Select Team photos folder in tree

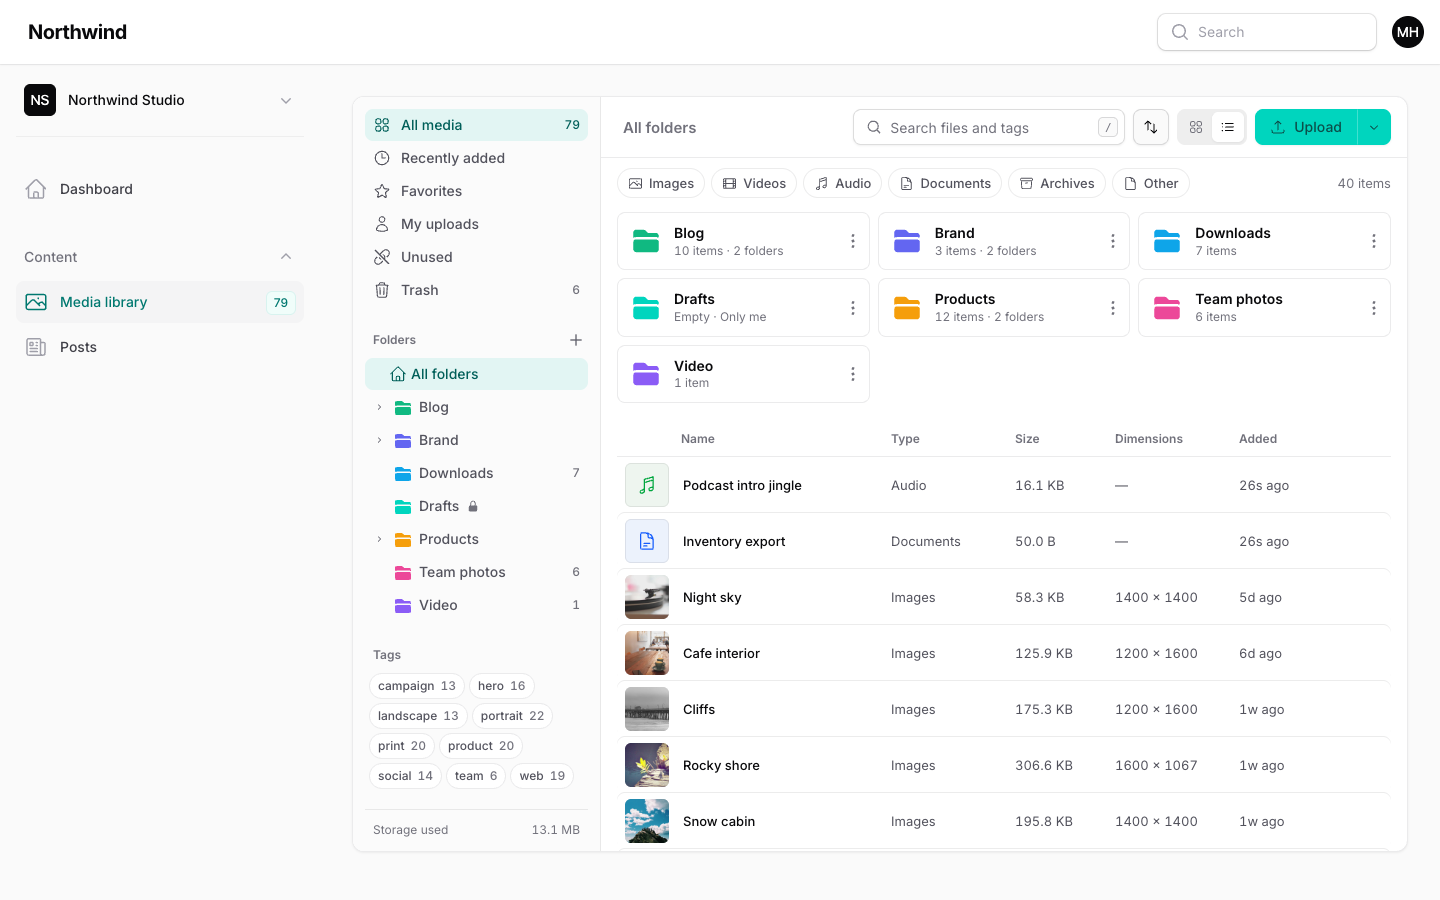476,572
